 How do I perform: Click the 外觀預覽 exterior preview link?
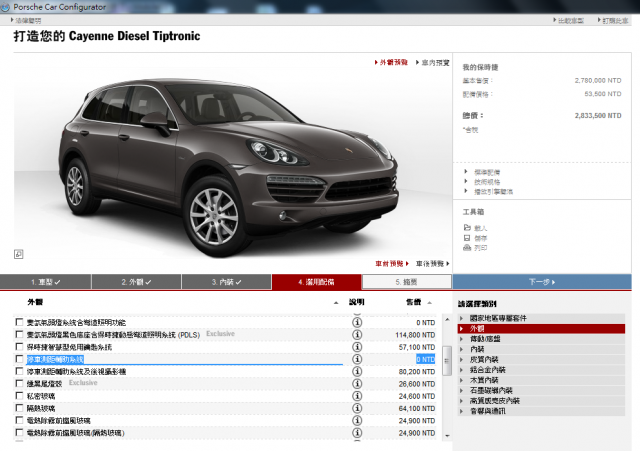(391, 62)
